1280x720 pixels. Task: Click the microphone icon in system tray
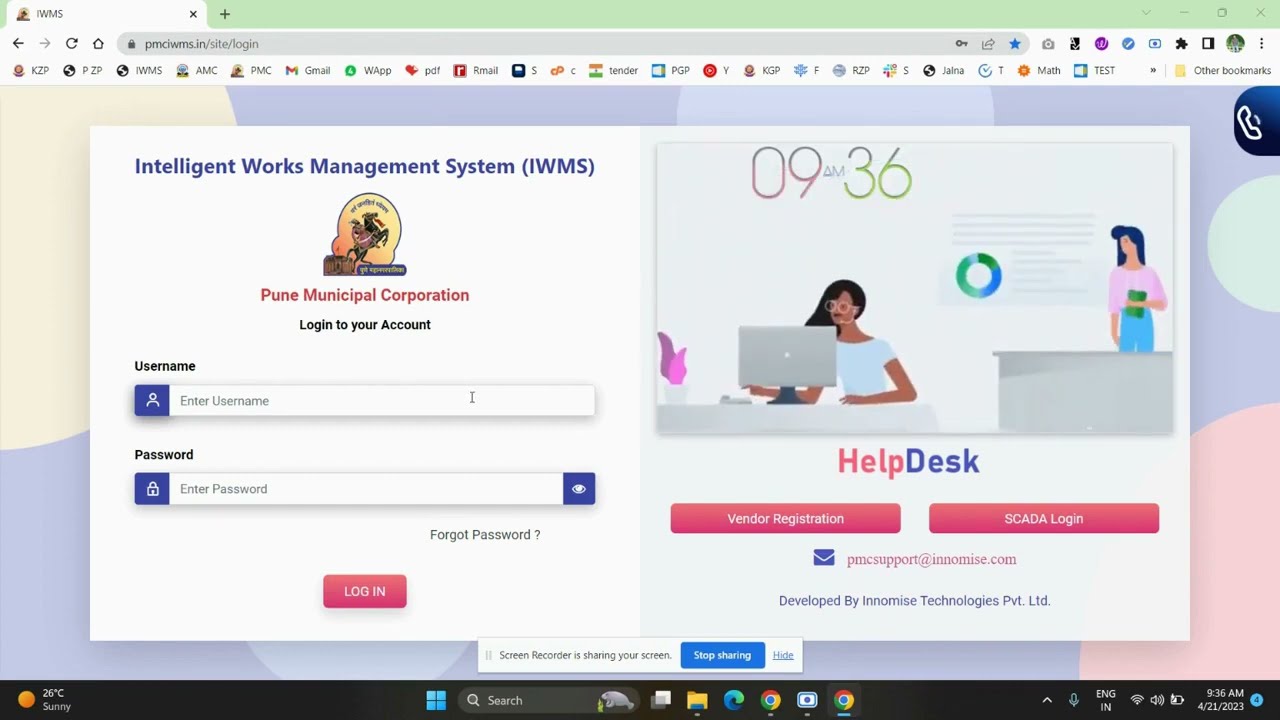(x=1074, y=700)
